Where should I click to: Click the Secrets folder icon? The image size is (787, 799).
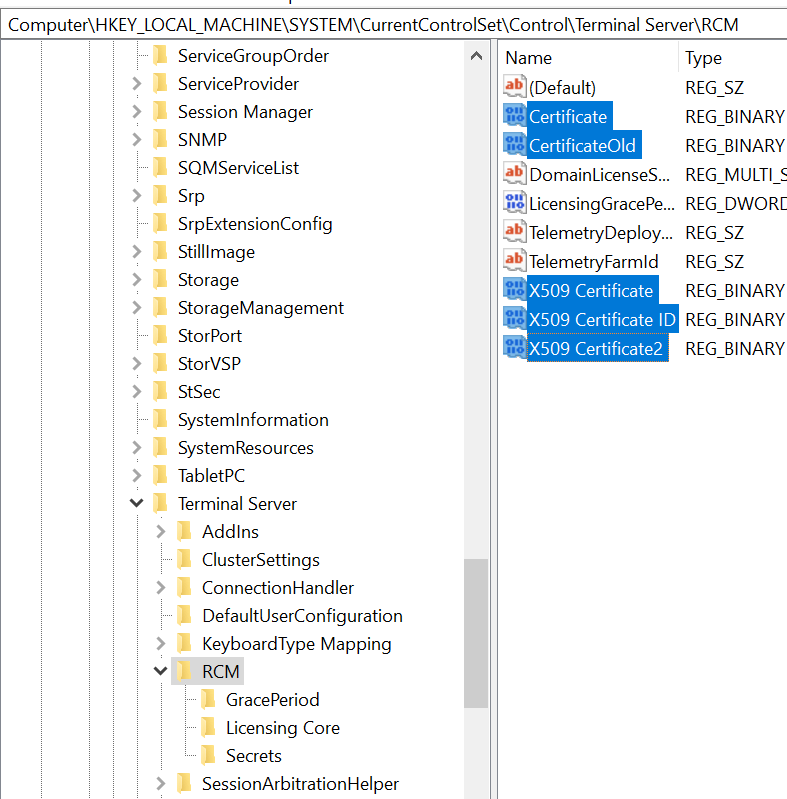coord(208,756)
